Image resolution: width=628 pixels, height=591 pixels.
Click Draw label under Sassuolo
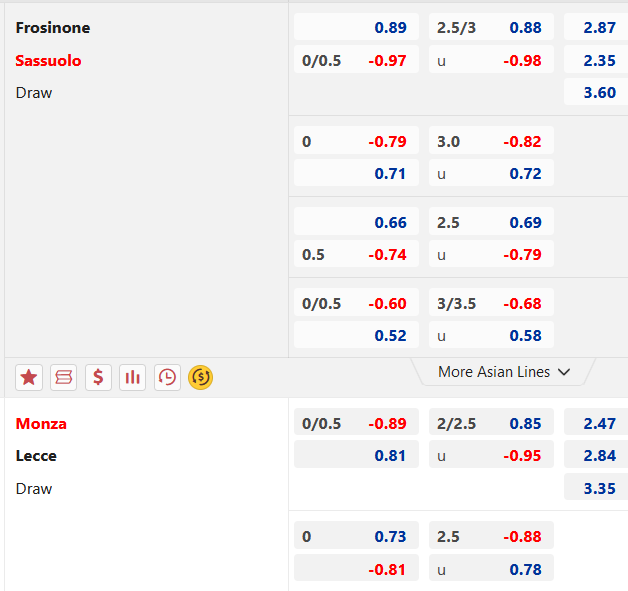(x=34, y=93)
